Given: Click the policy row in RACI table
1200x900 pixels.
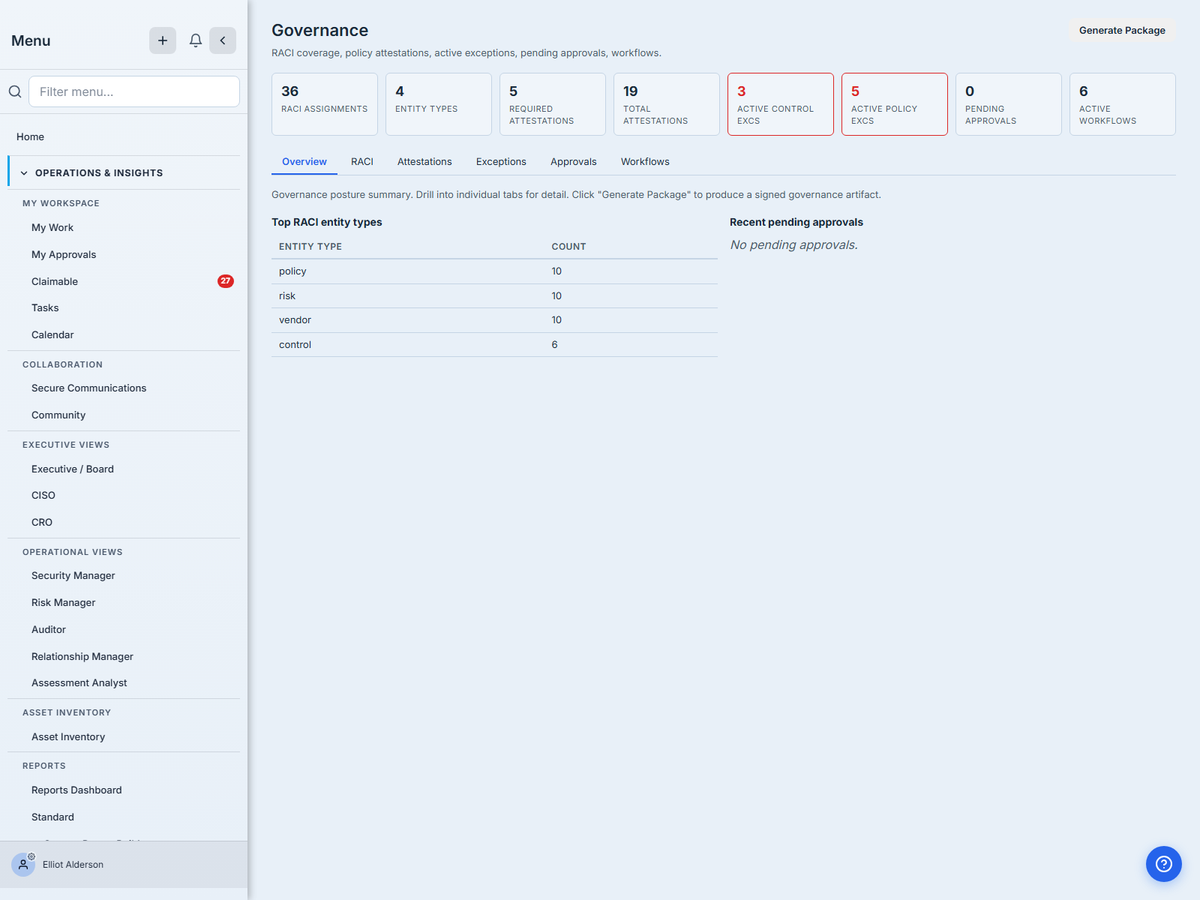Looking at the screenshot, I should [495, 271].
